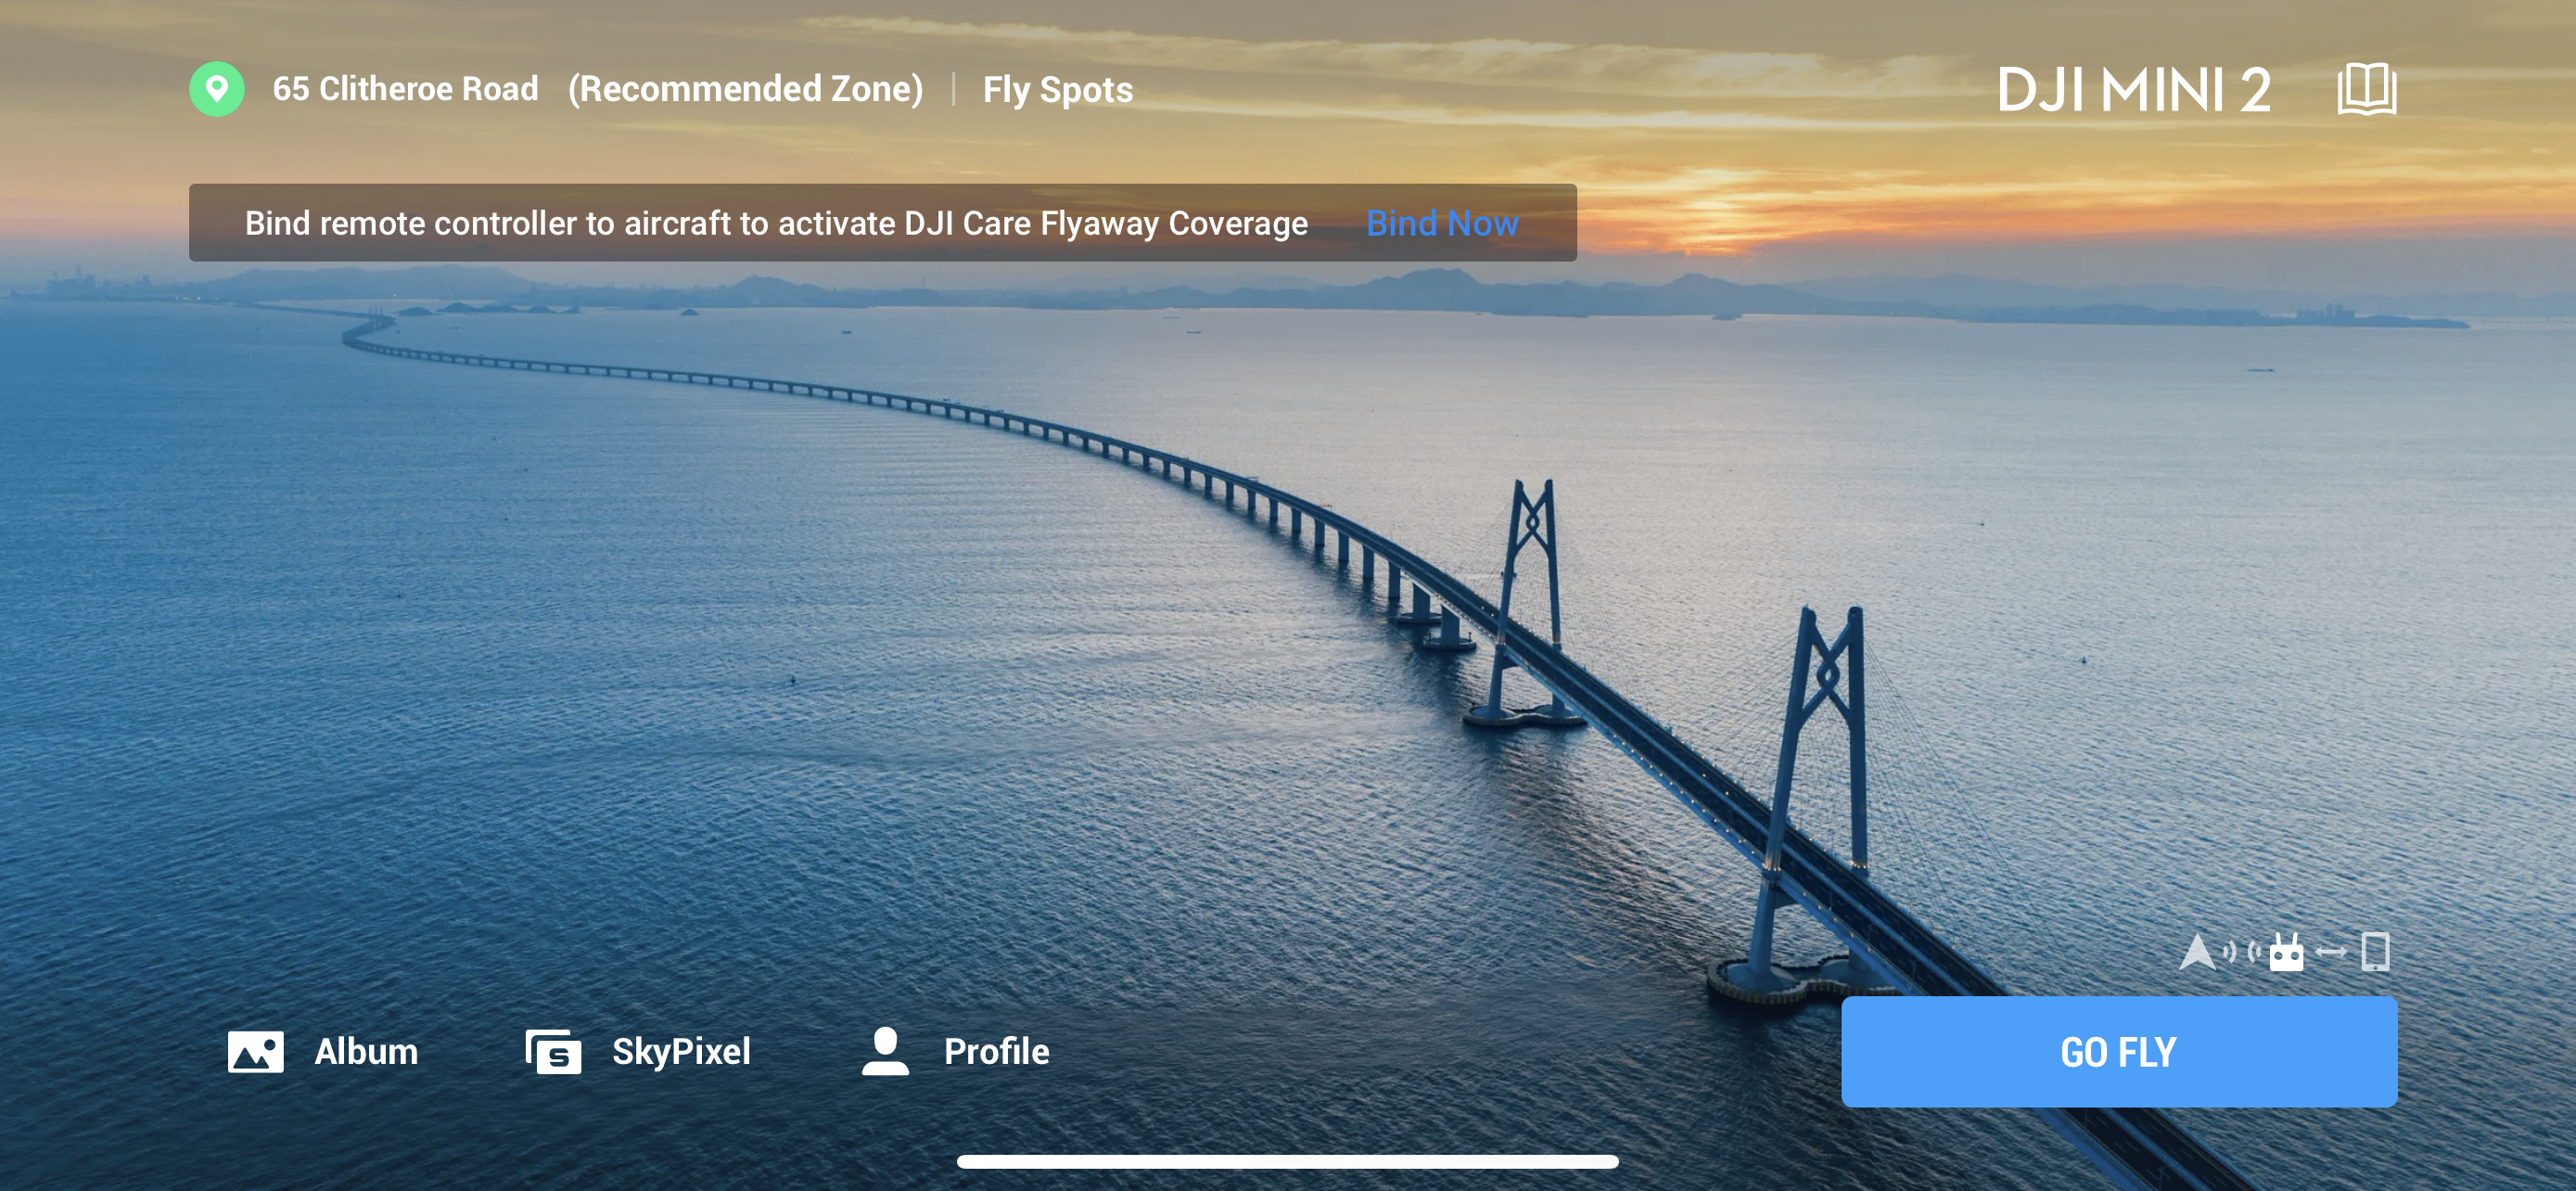Tap the green location pin icon
2576x1191 pixels.
coord(217,89)
